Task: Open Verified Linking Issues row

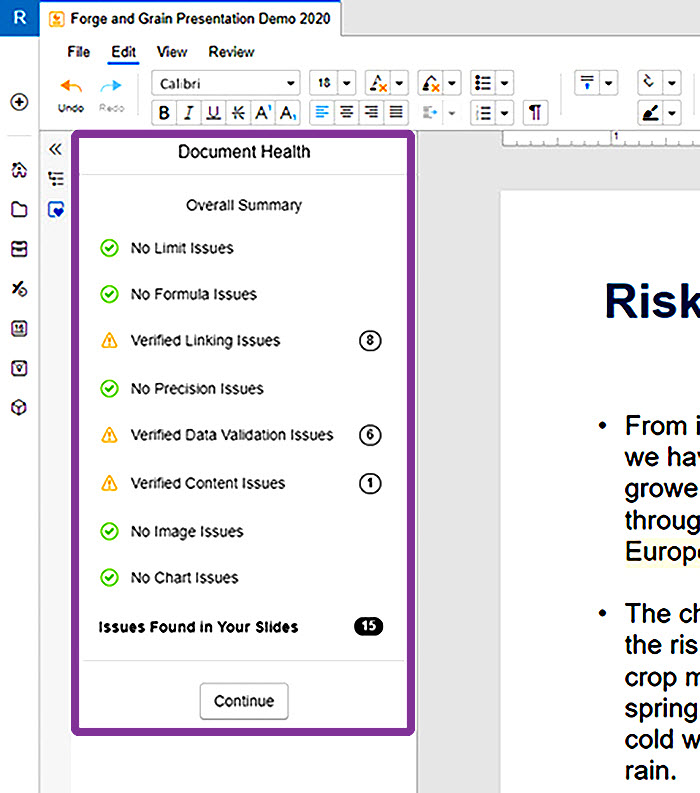Action: click(x=242, y=340)
